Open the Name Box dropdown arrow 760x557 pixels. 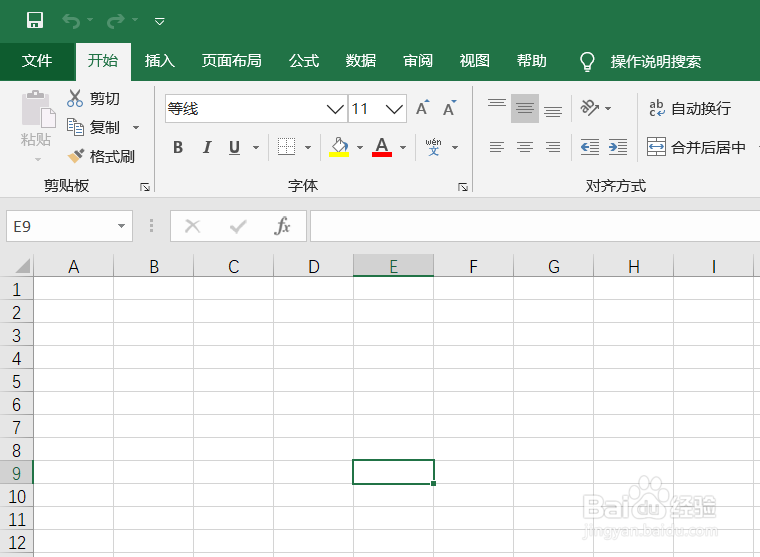coord(121,226)
